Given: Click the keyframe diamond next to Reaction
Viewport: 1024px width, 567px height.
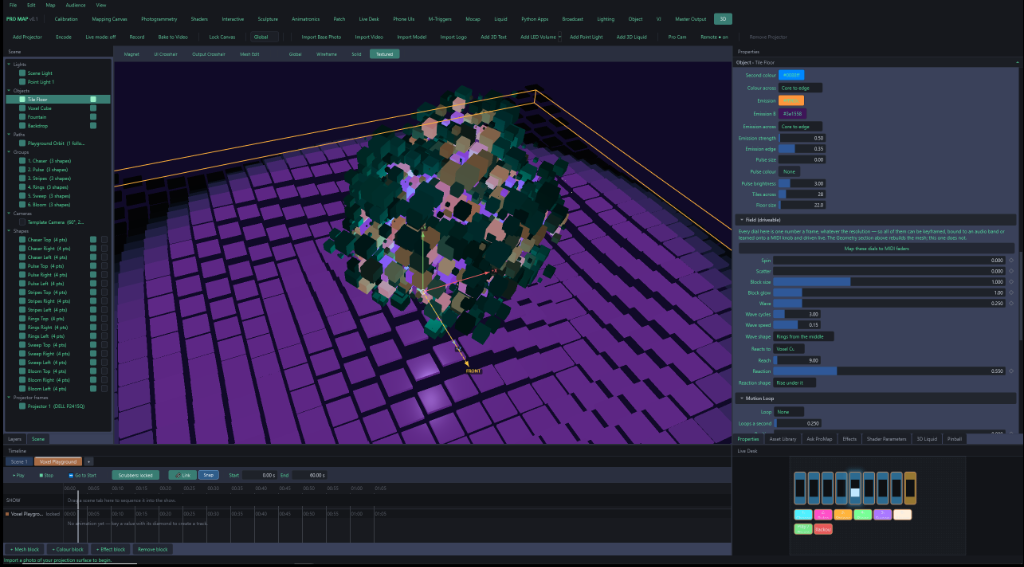Looking at the screenshot, I should (x=1011, y=371).
